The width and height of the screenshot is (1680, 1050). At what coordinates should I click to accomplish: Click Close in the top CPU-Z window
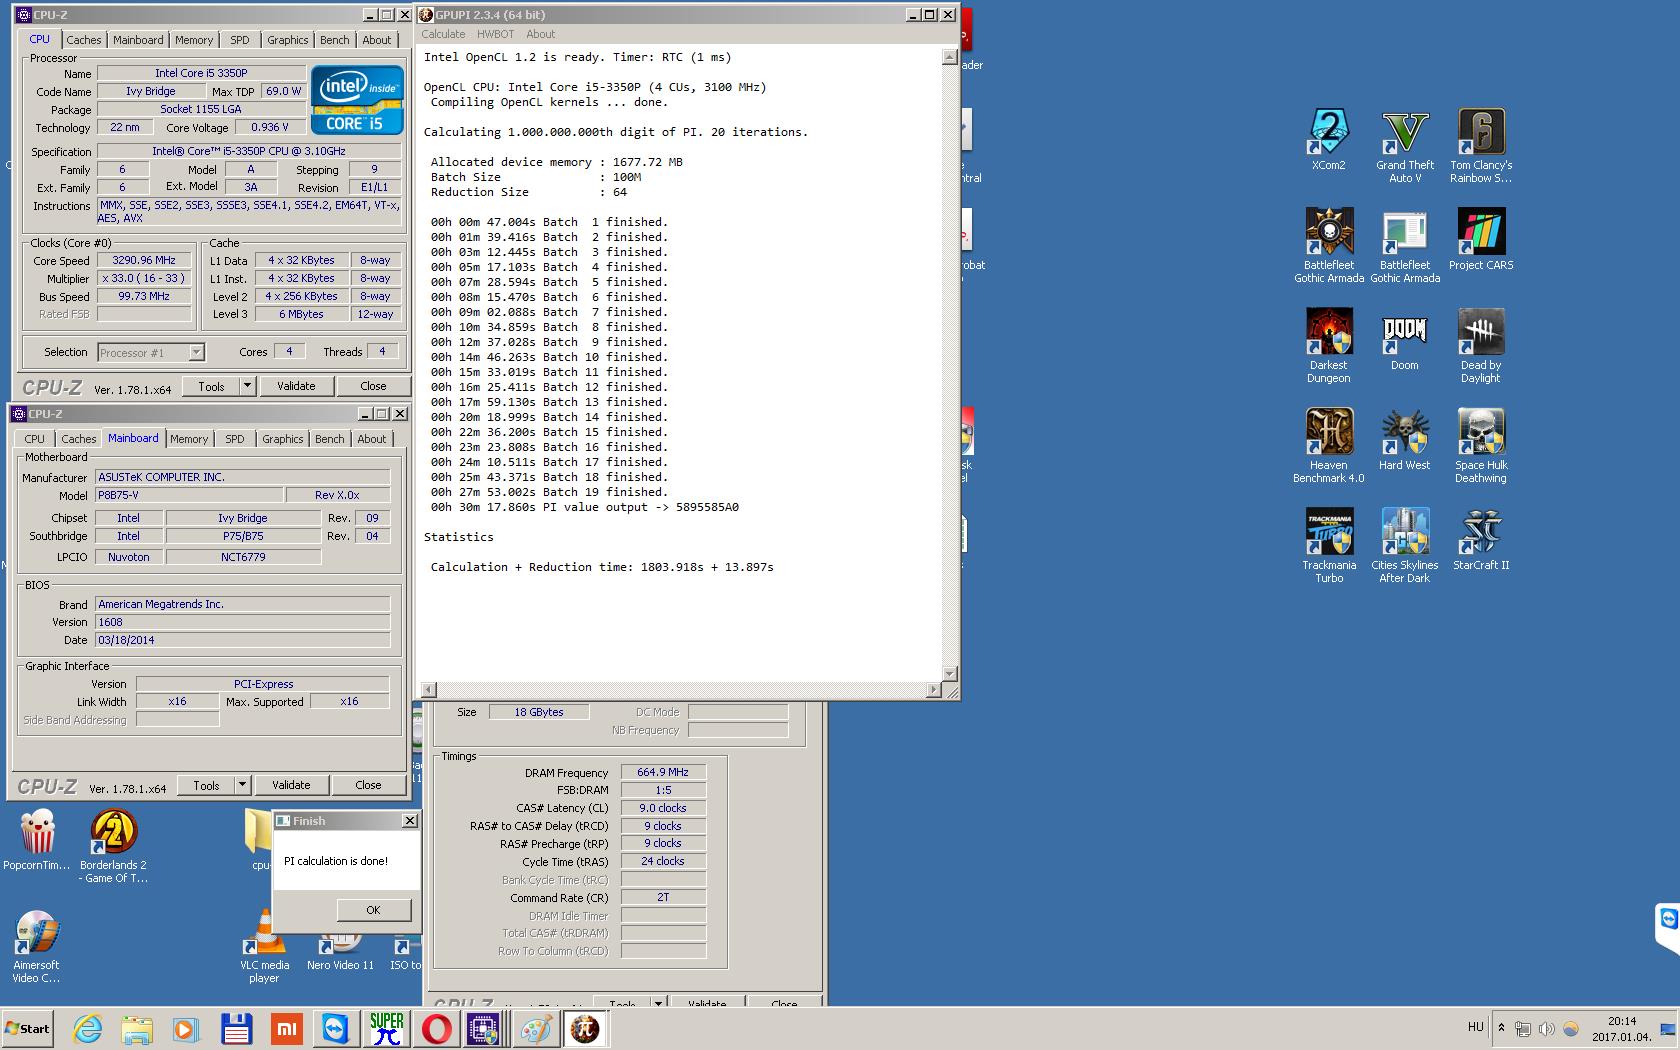[373, 386]
